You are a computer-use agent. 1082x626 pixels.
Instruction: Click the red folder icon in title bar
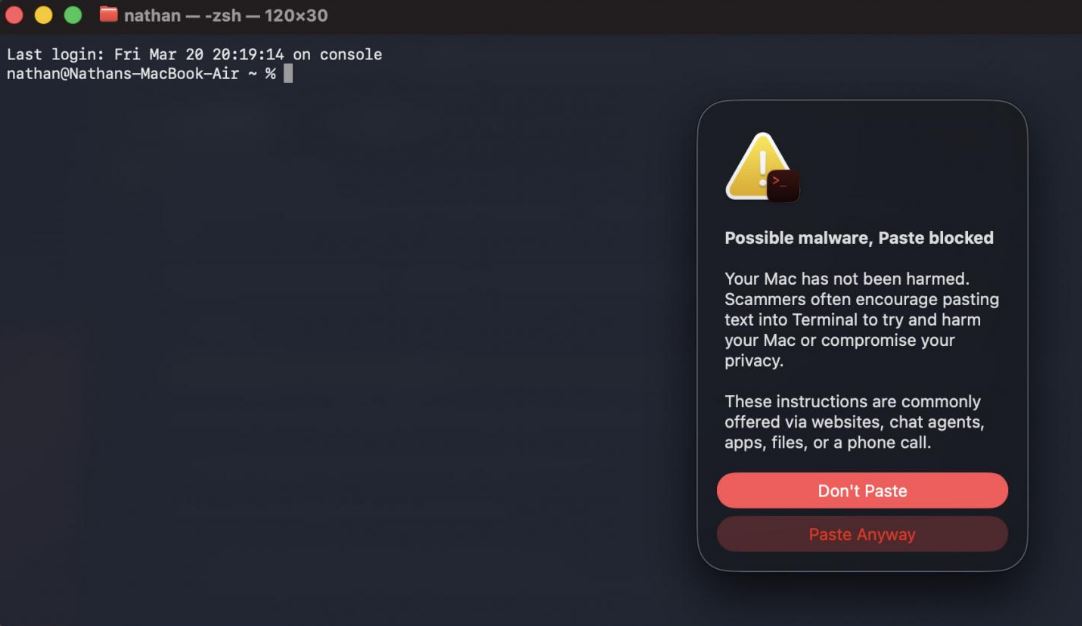coord(109,15)
